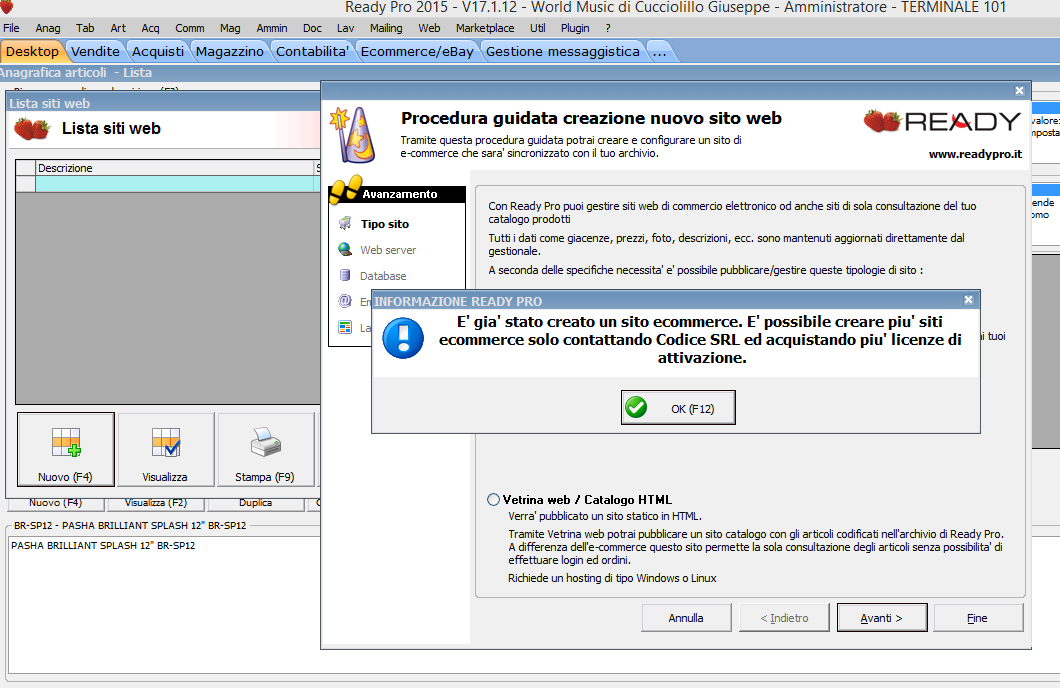
Task: Close the website creation wizard window
Action: (1019, 91)
